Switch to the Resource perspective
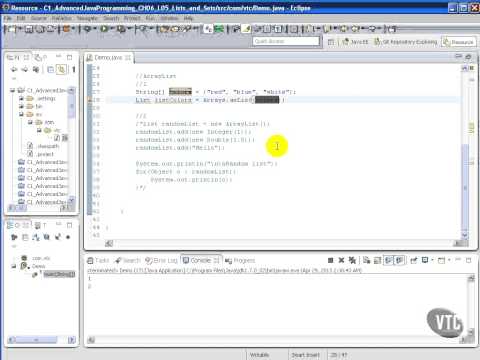This screenshot has width=480, height=360. tap(458, 42)
